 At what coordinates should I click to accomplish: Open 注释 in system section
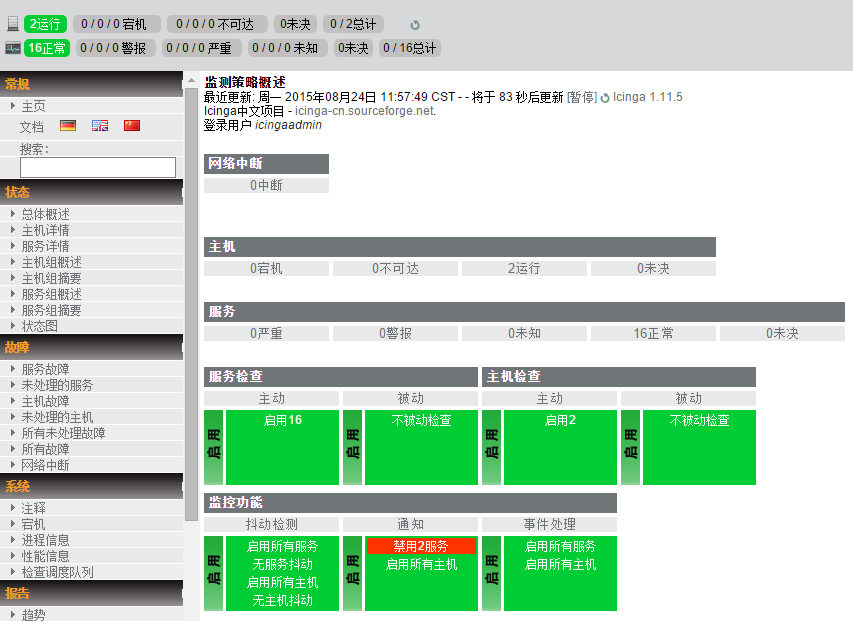33,508
